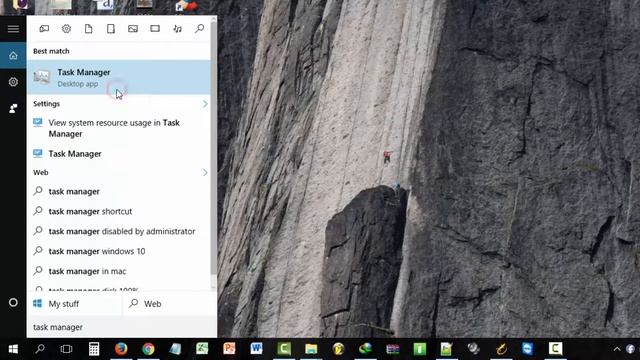Filter search results by Photos
Screen dimensions: 640x360
tap(133, 29)
